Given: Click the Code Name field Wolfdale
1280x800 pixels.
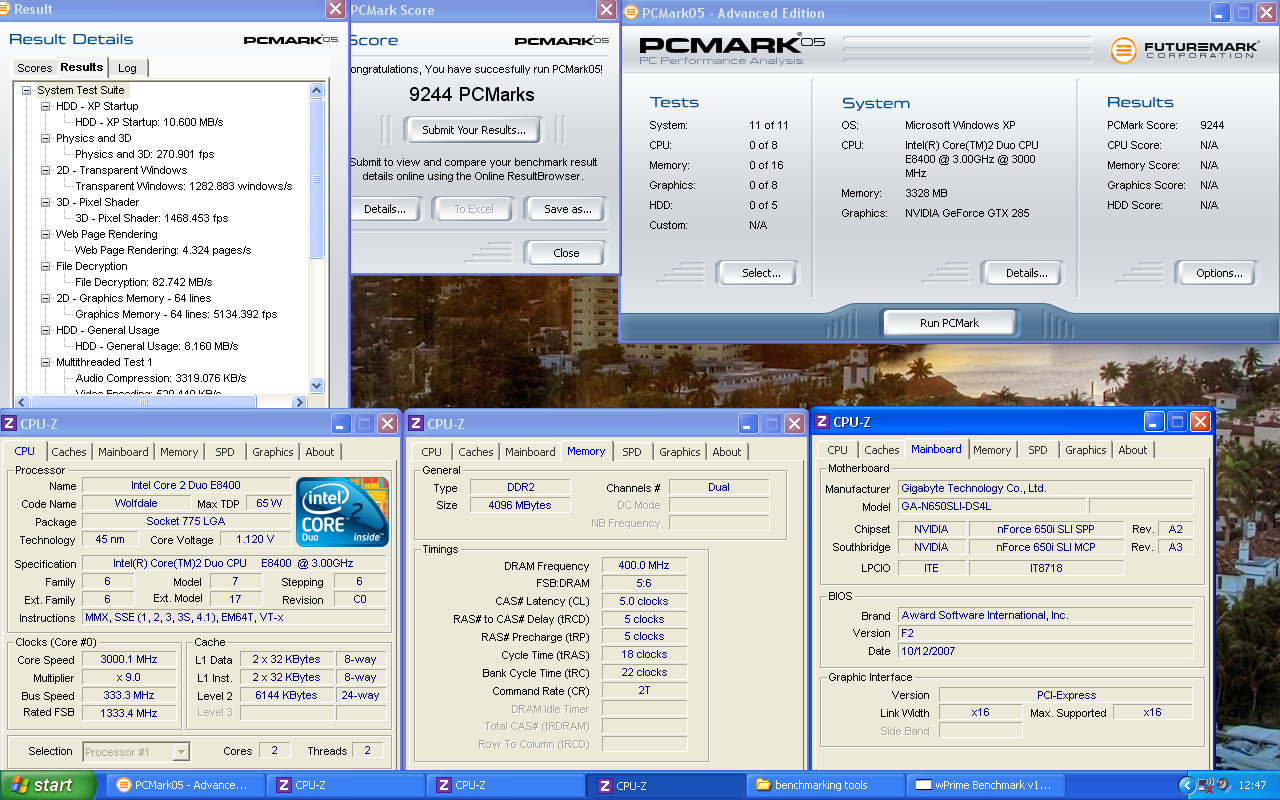Looking at the screenshot, I should click(x=136, y=504).
